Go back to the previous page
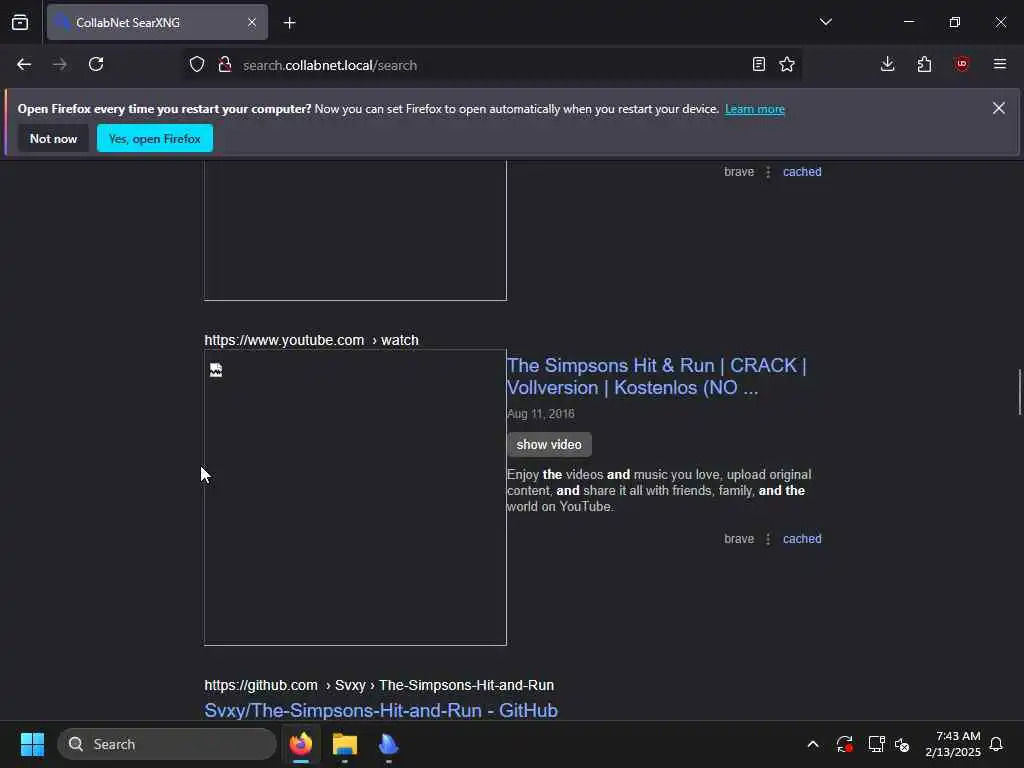1024x768 pixels. [x=24, y=65]
